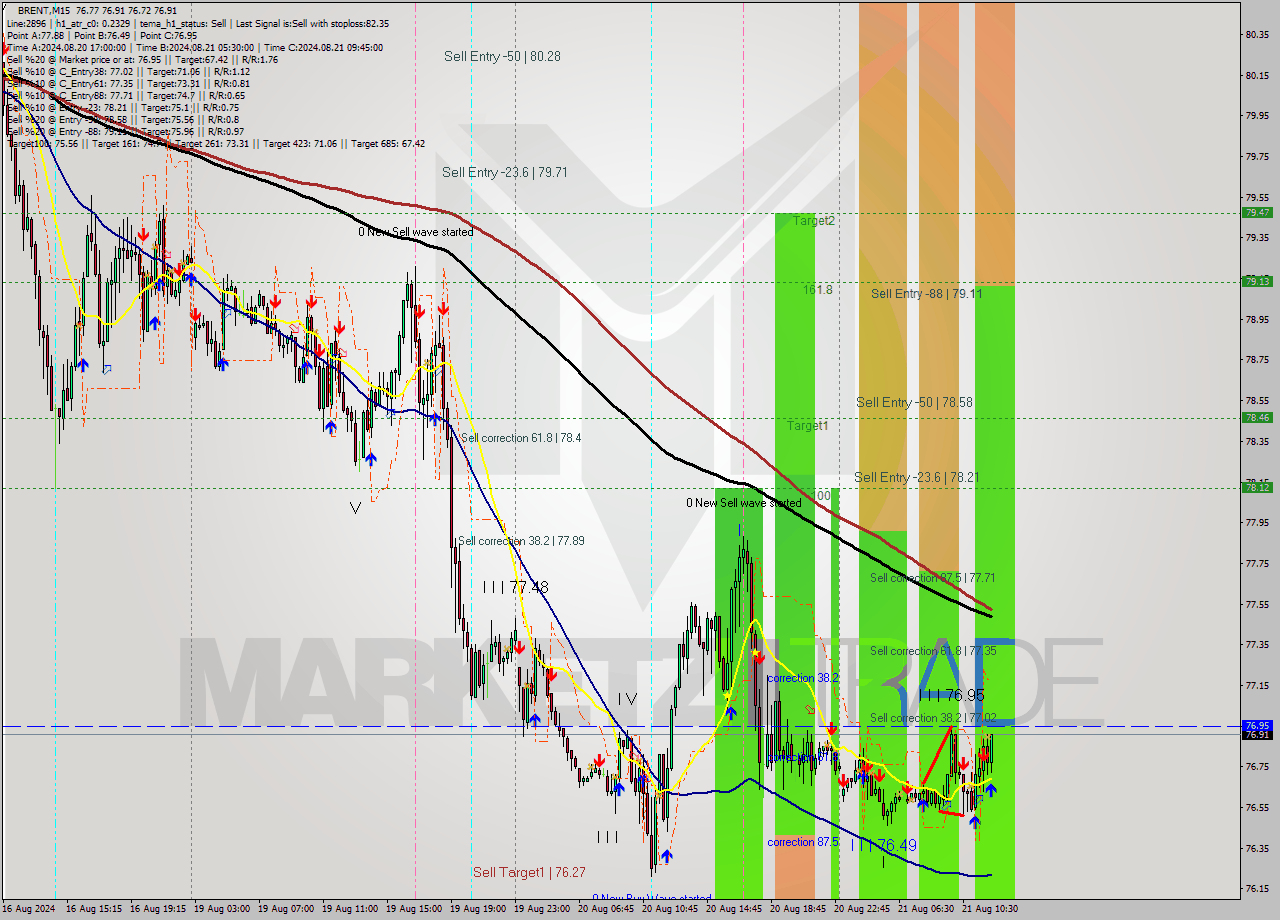This screenshot has height=920, width=1280.
Task: Select the 'I V' wave count label
Action: point(627,699)
